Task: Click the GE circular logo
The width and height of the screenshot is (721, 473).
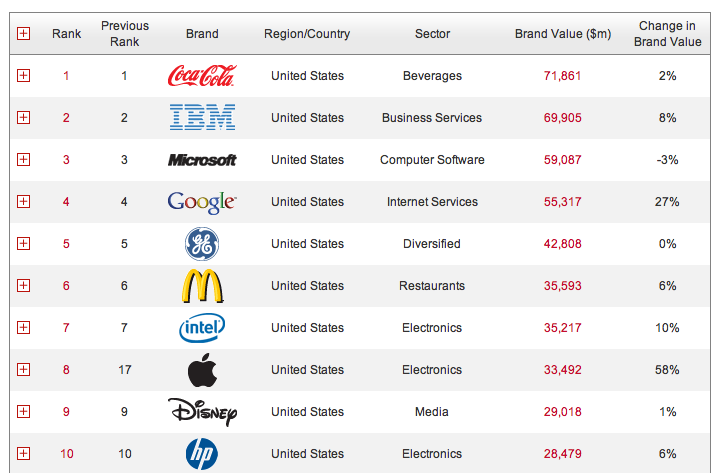Action: pos(202,244)
